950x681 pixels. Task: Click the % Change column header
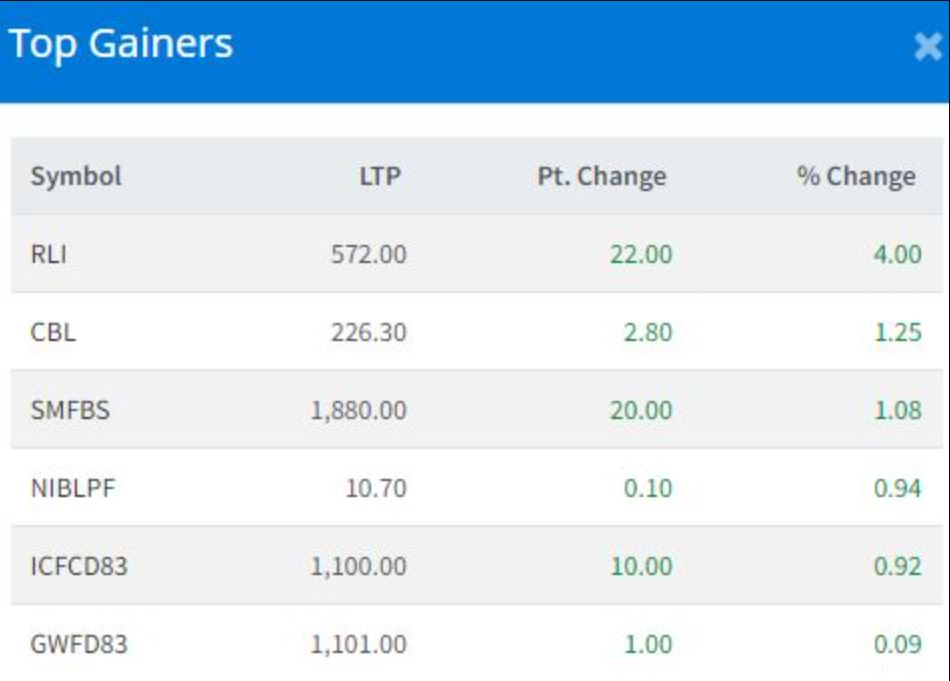point(856,177)
